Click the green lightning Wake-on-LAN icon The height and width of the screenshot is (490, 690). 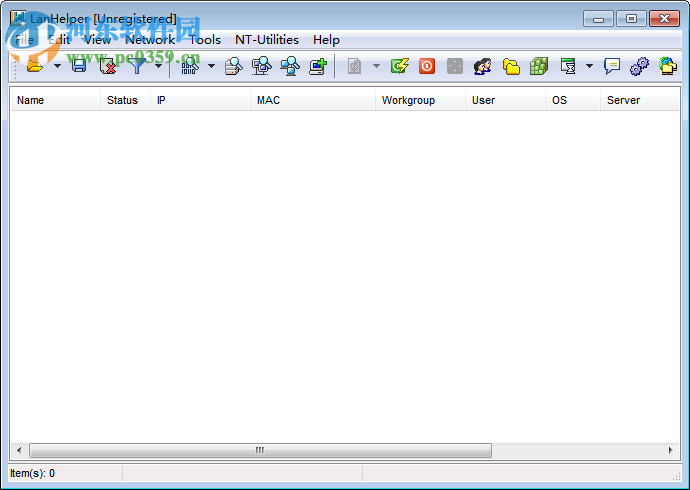tap(400, 66)
